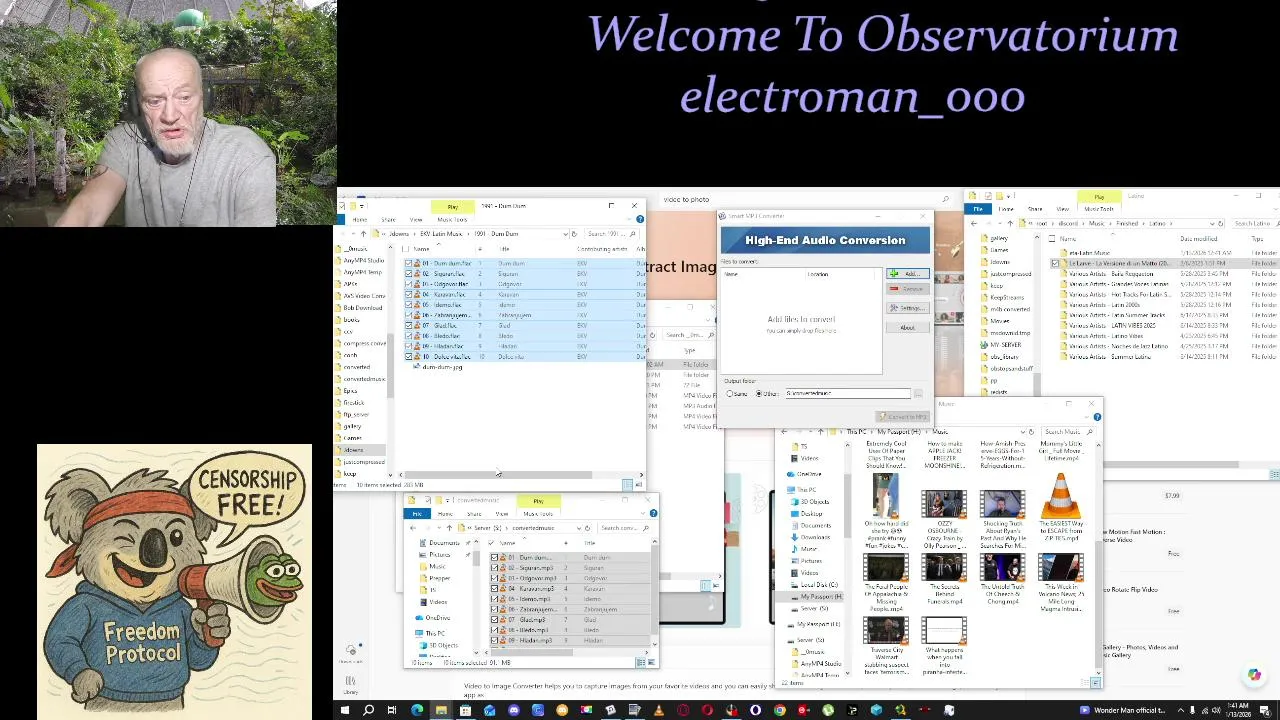Image resolution: width=1280 pixels, height=720 pixels.
Task: Select Local Disk (C:) in Music window sidebar
Action: click(x=818, y=585)
